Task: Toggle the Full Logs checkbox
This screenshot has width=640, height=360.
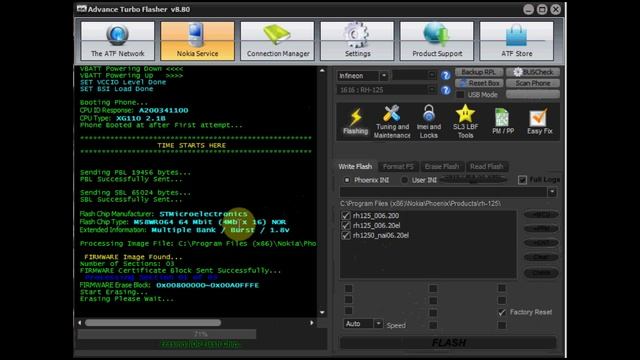Action: [522, 180]
